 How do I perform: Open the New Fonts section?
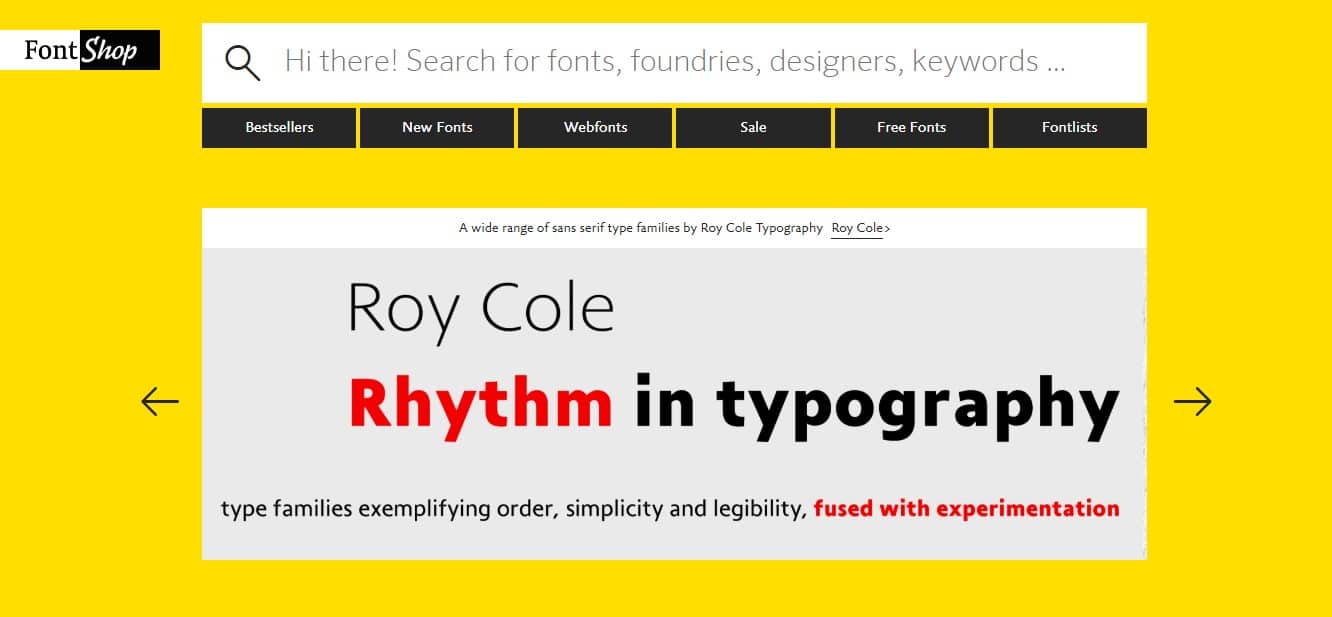pos(437,128)
